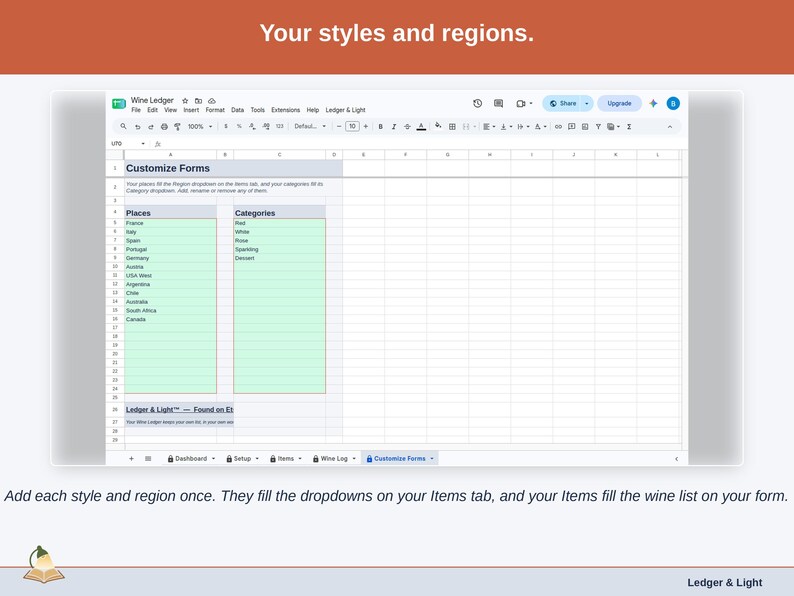Create a filter

click(x=598, y=127)
